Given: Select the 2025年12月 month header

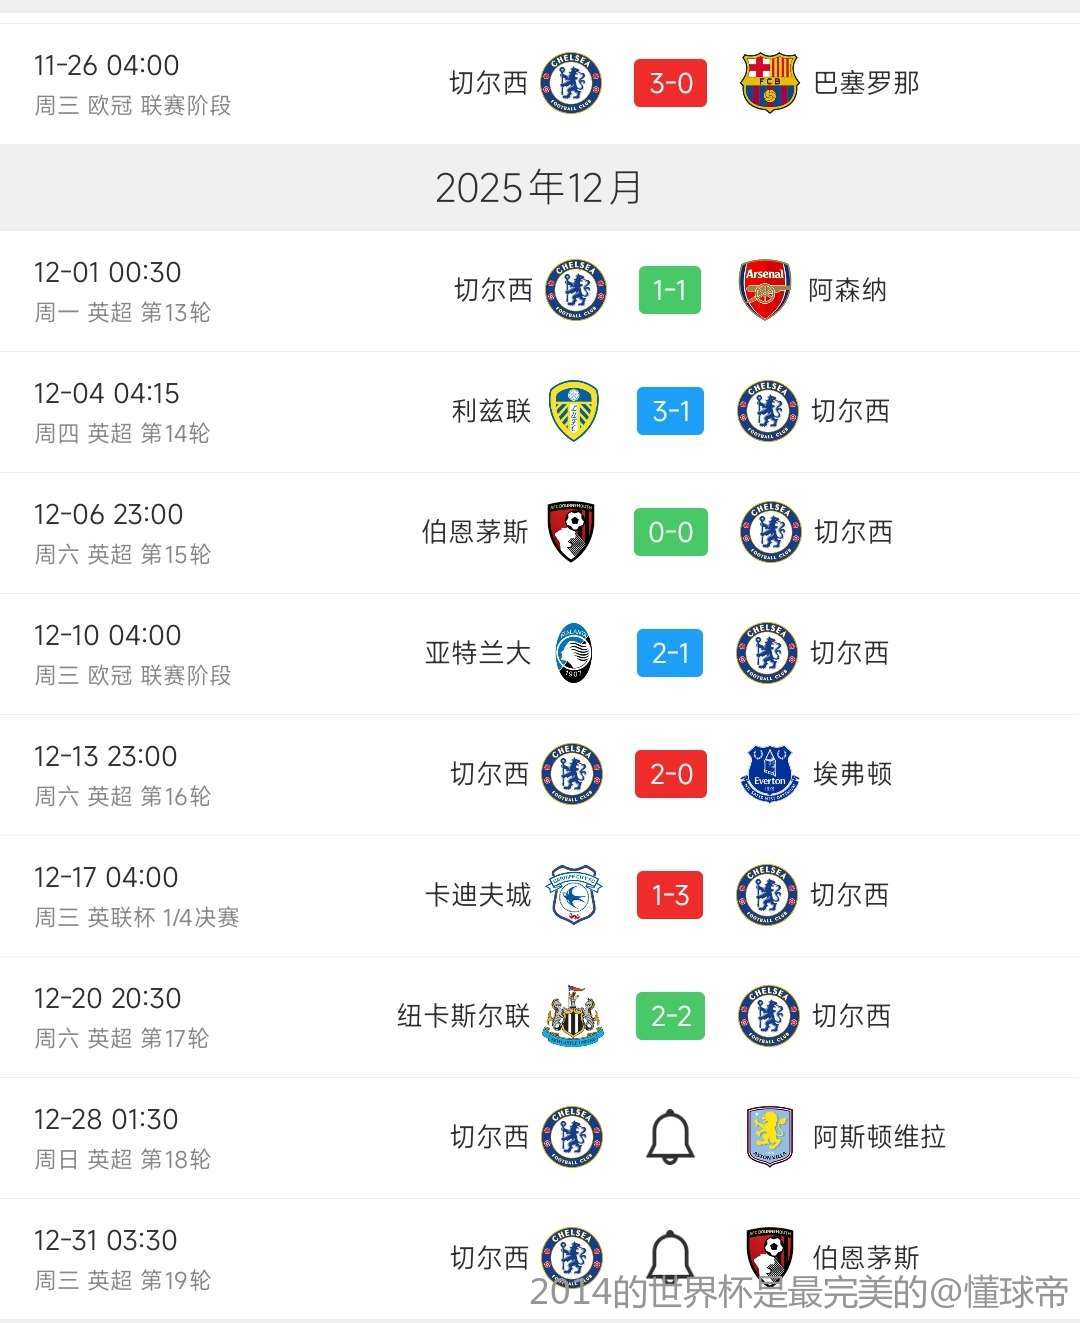Looking at the screenshot, I should 539,188.
